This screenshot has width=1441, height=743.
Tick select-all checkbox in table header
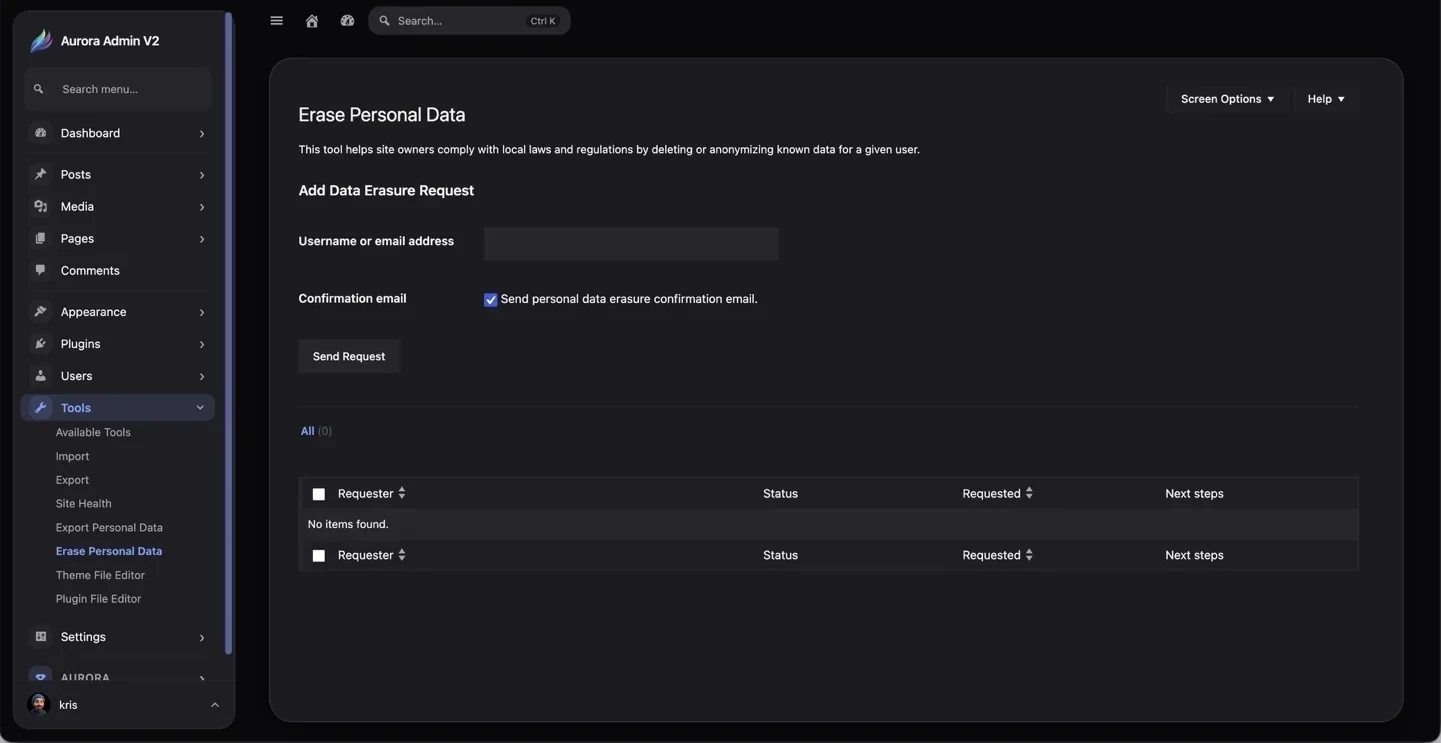[319, 494]
